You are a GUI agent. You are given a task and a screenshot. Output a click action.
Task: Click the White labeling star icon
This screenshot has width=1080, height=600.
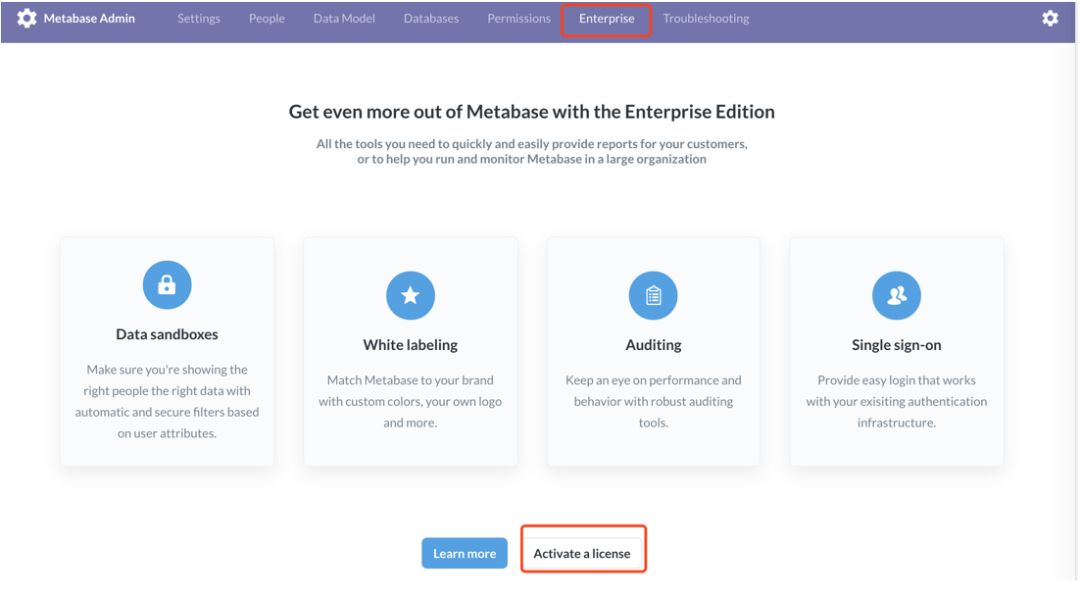[410, 296]
